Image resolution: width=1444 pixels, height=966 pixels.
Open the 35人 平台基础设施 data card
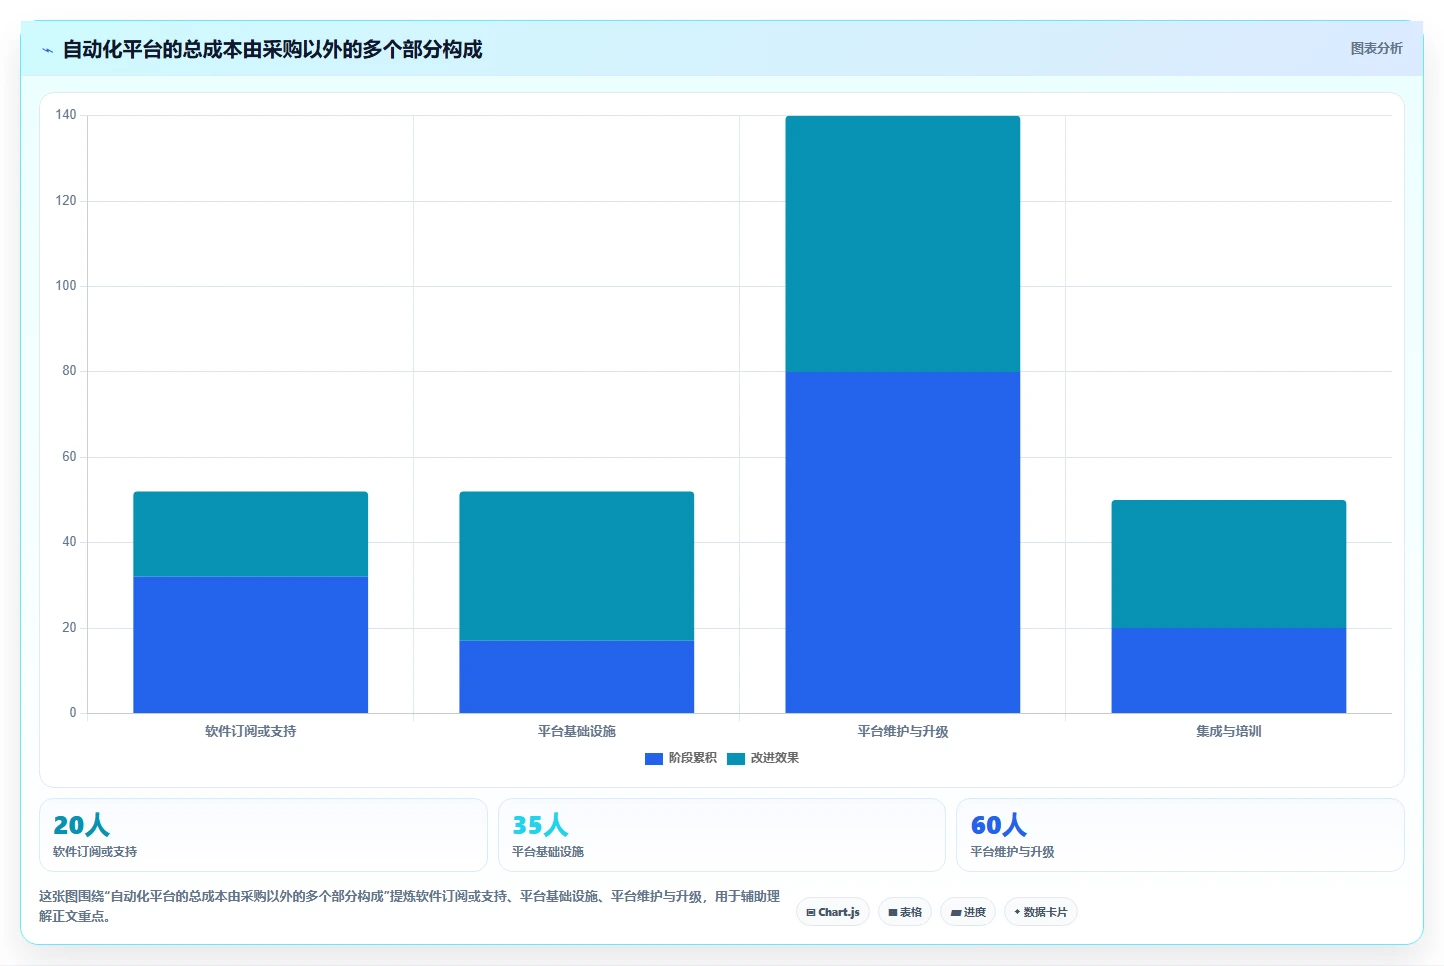[x=722, y=835]
